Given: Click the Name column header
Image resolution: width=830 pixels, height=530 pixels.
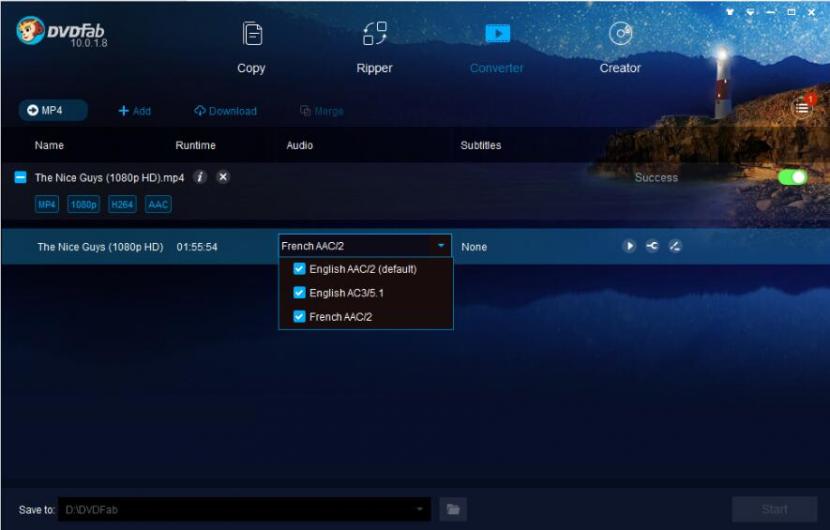Looking at the screenshot, I should click(x=49, y=145).
